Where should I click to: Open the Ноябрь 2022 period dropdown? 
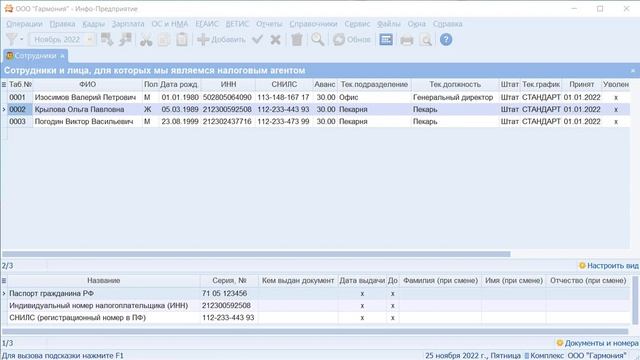(89, 40)
